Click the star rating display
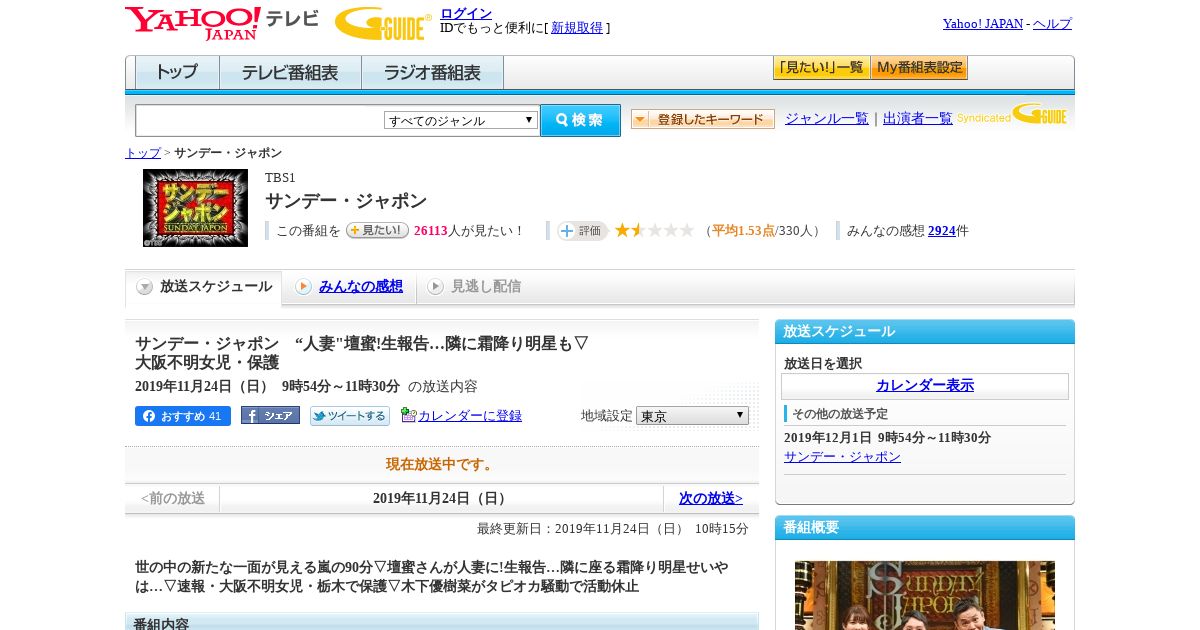This screenshot has width=1200, height=630. click(x=654, y=230)
